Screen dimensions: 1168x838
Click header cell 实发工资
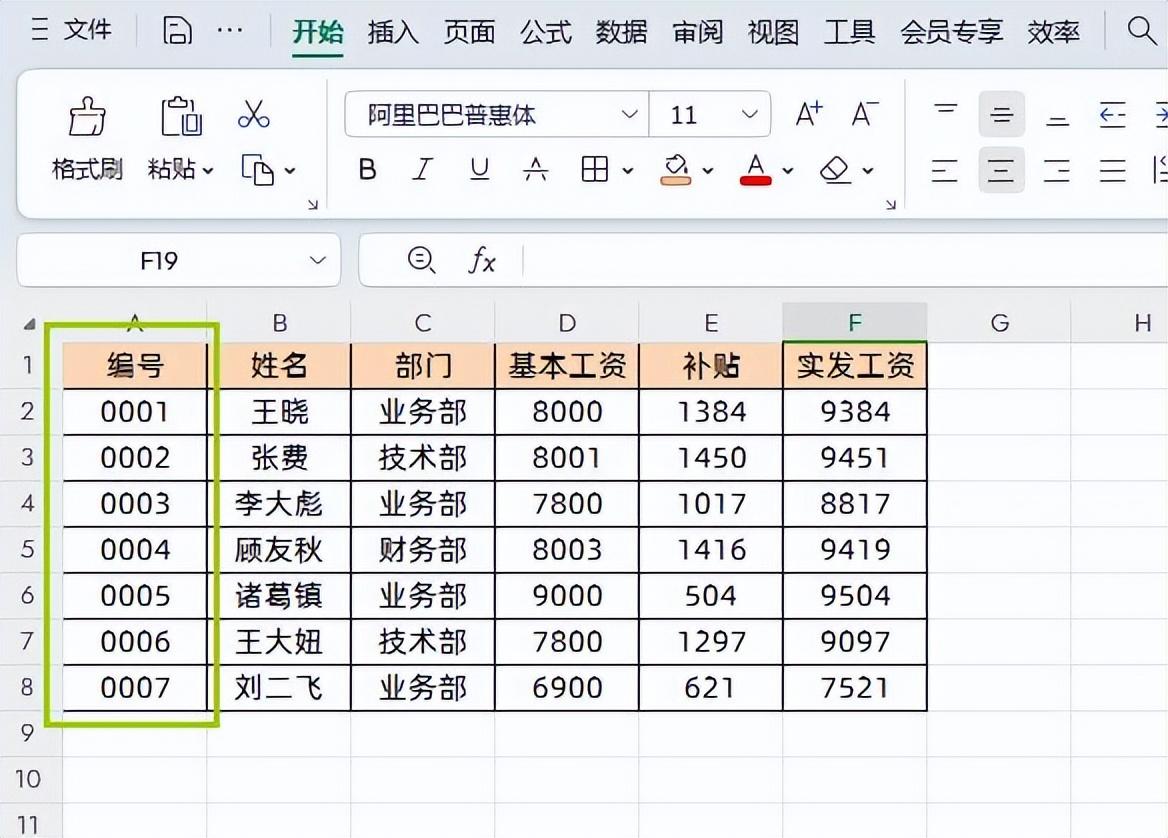[x=855, y=366]
